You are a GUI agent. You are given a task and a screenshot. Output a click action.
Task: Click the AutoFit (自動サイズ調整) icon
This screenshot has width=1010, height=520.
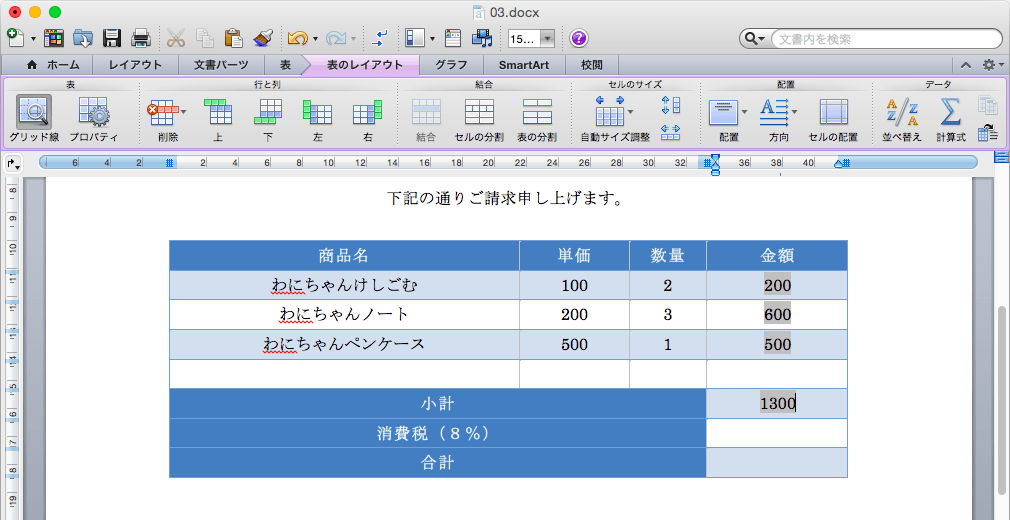coord(609,111)
